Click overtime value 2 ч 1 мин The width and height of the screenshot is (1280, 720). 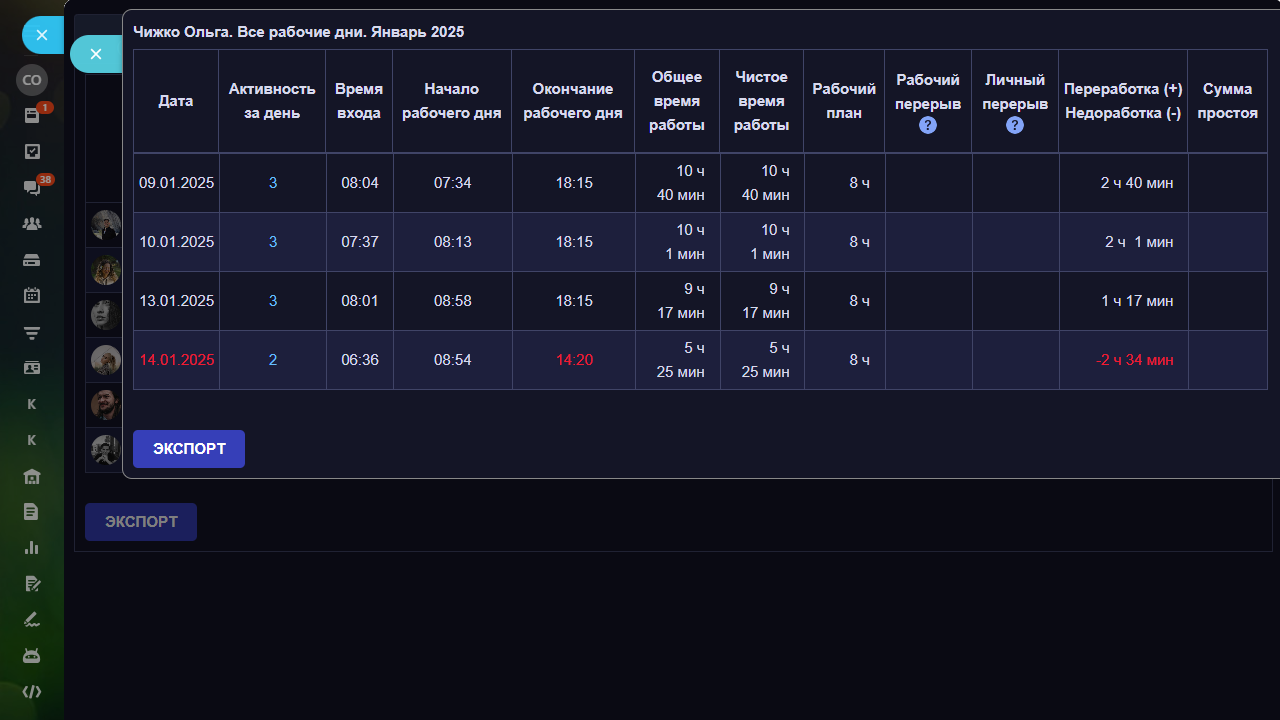1139,242
